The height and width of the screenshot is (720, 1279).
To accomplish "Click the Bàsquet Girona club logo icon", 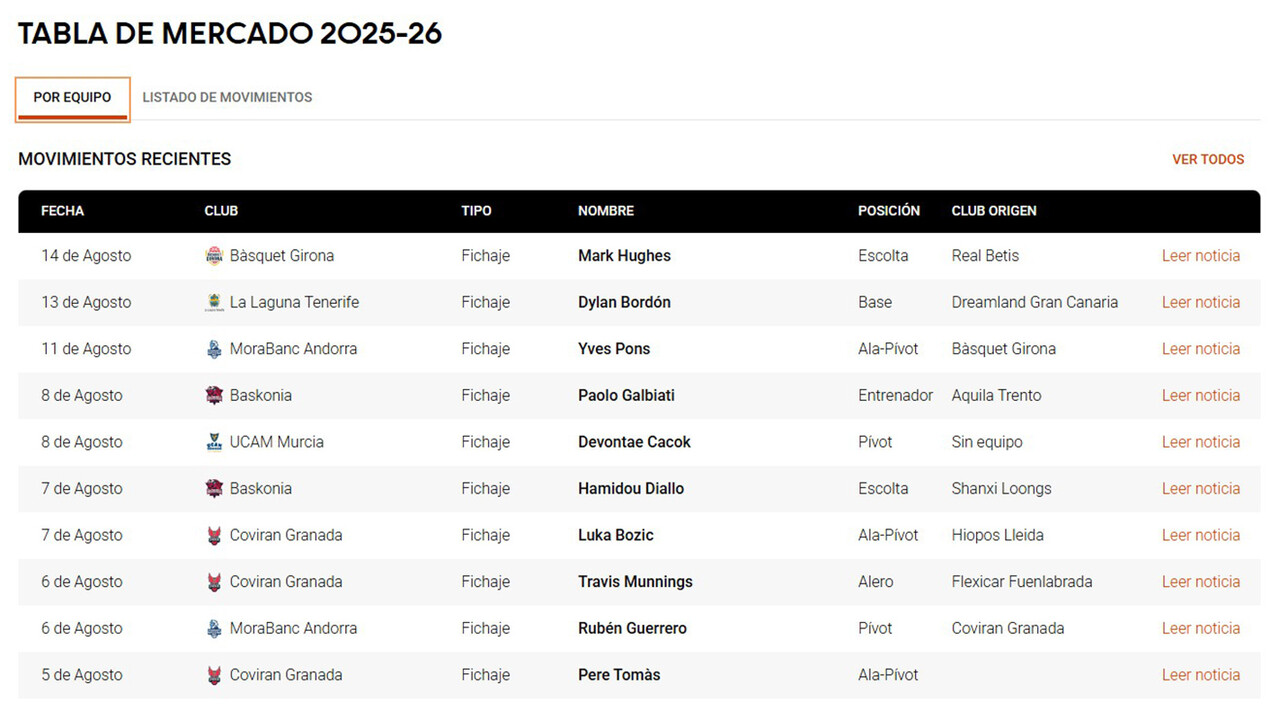I will (213, 256).
